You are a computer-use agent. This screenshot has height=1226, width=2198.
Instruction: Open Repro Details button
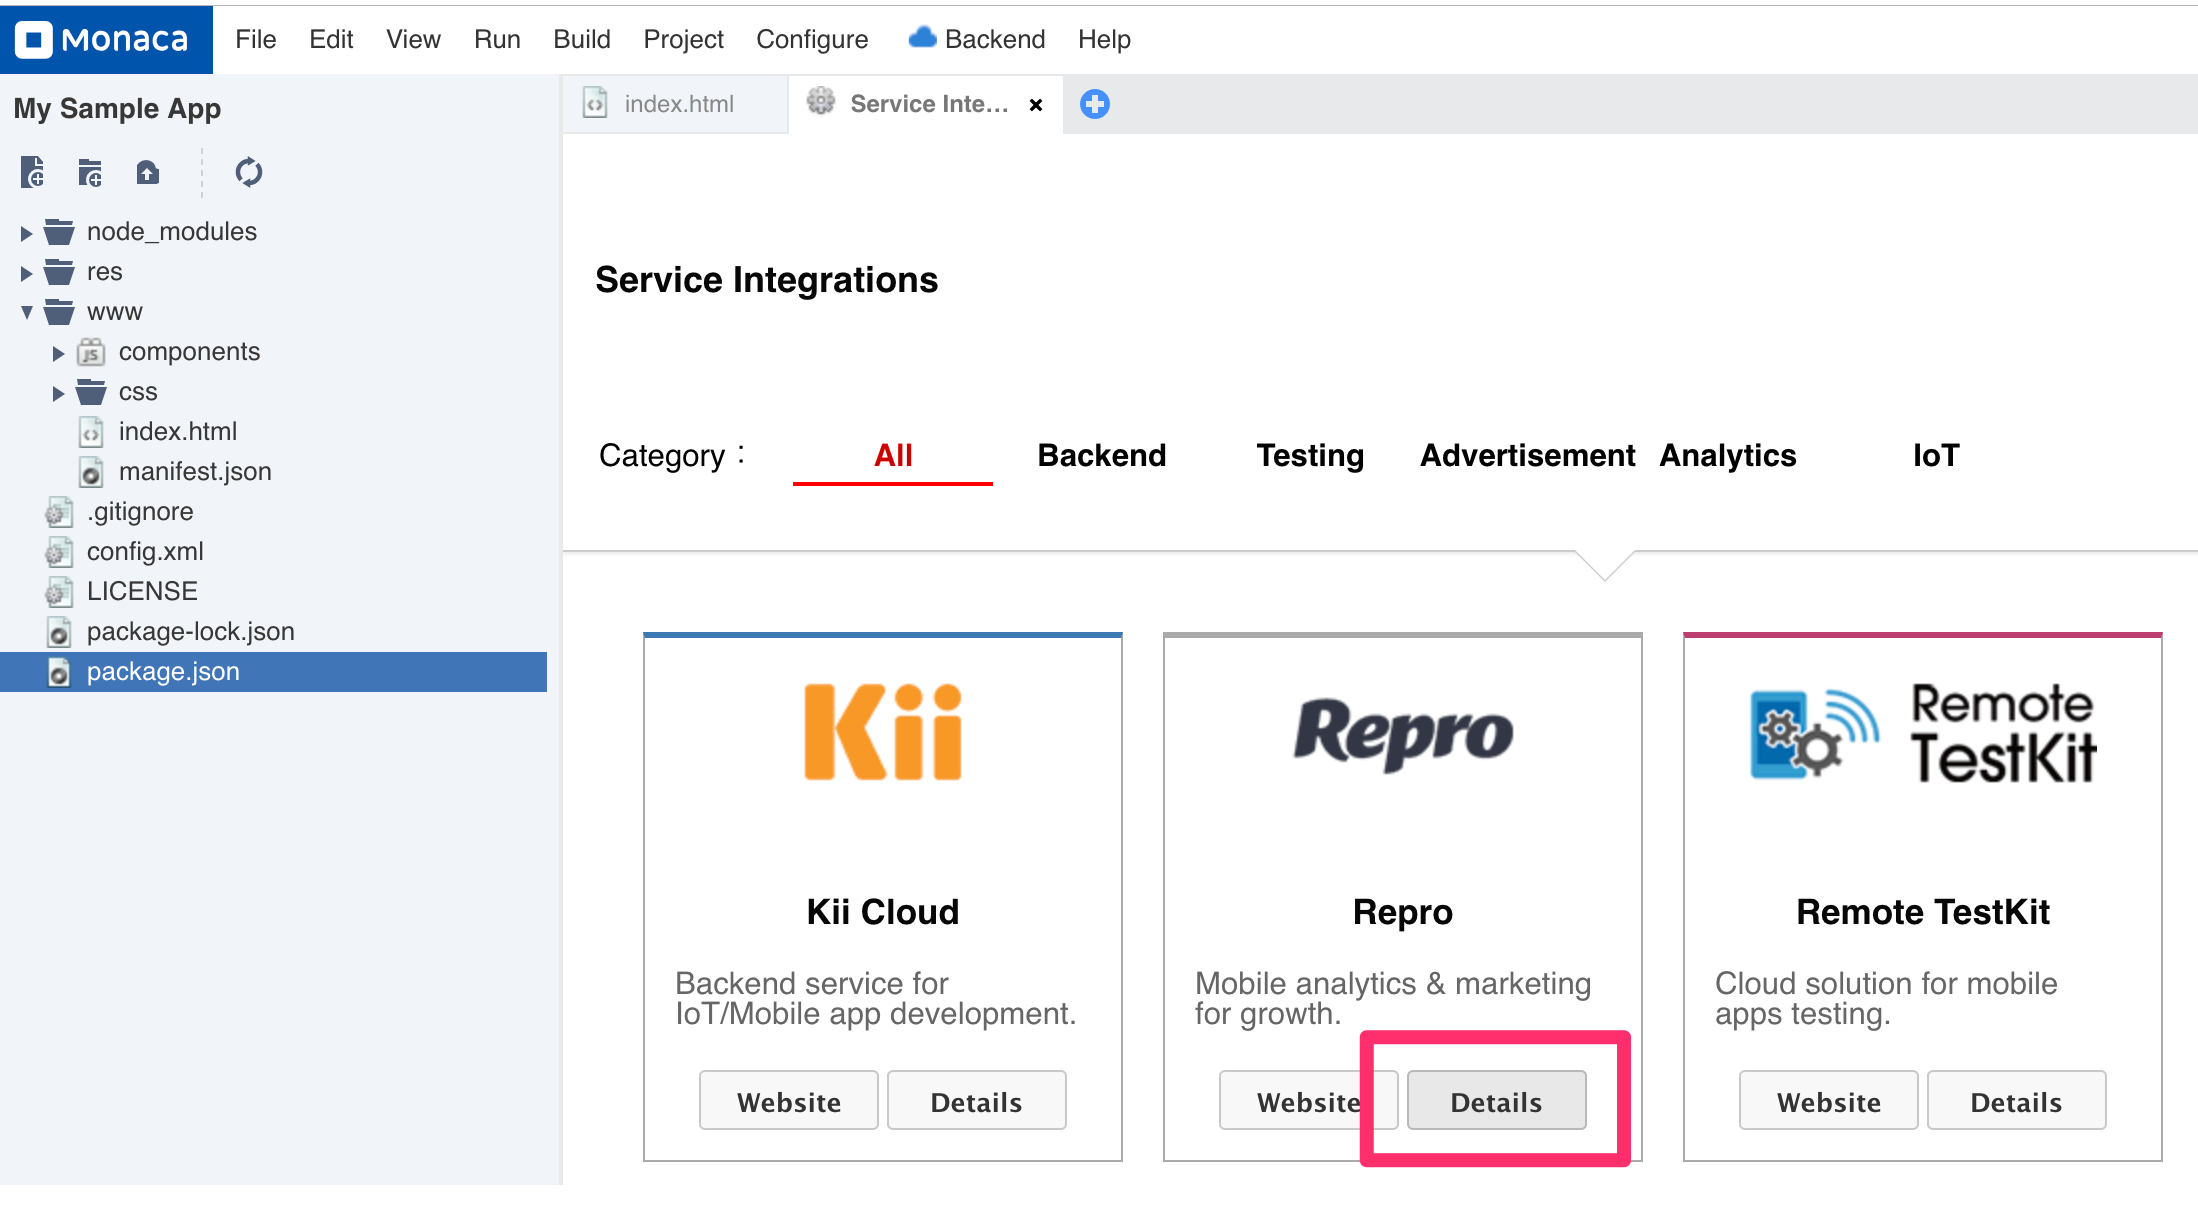click(1497, 1101)
